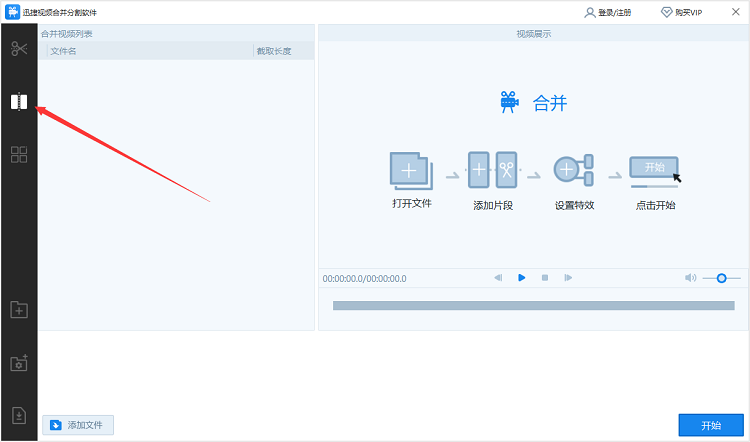The height and width of the screenshot is (442, 750).
Task: Click the 登录/注册 login link
Action: (607, 12)
